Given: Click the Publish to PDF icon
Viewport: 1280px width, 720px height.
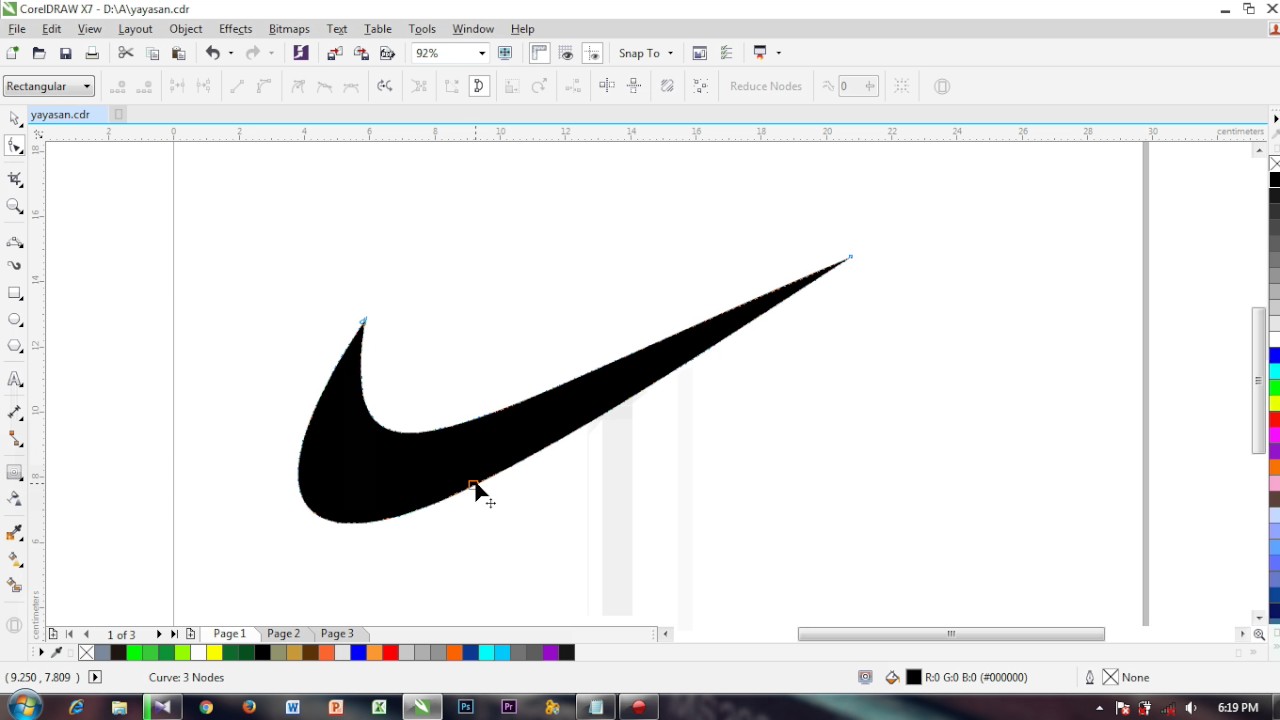Looking at the screenshot, I should [x=387, y=53].
